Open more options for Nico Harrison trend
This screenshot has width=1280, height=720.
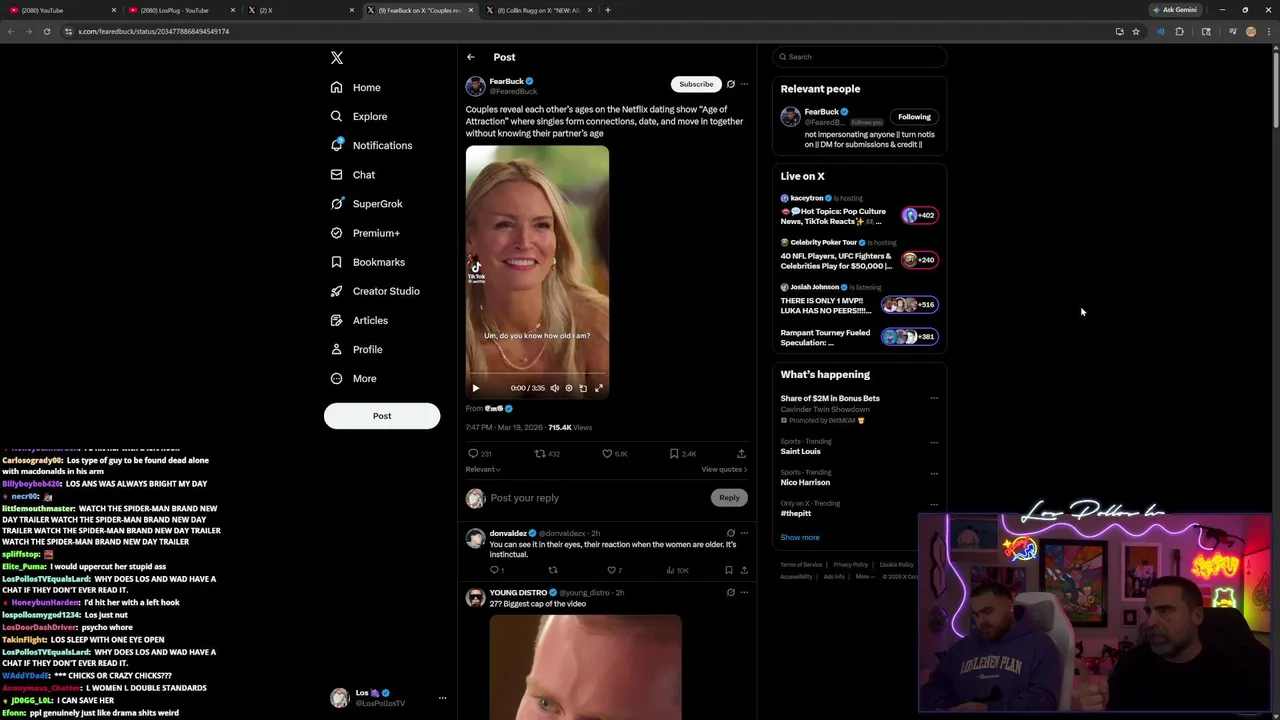tap(934, 473)
